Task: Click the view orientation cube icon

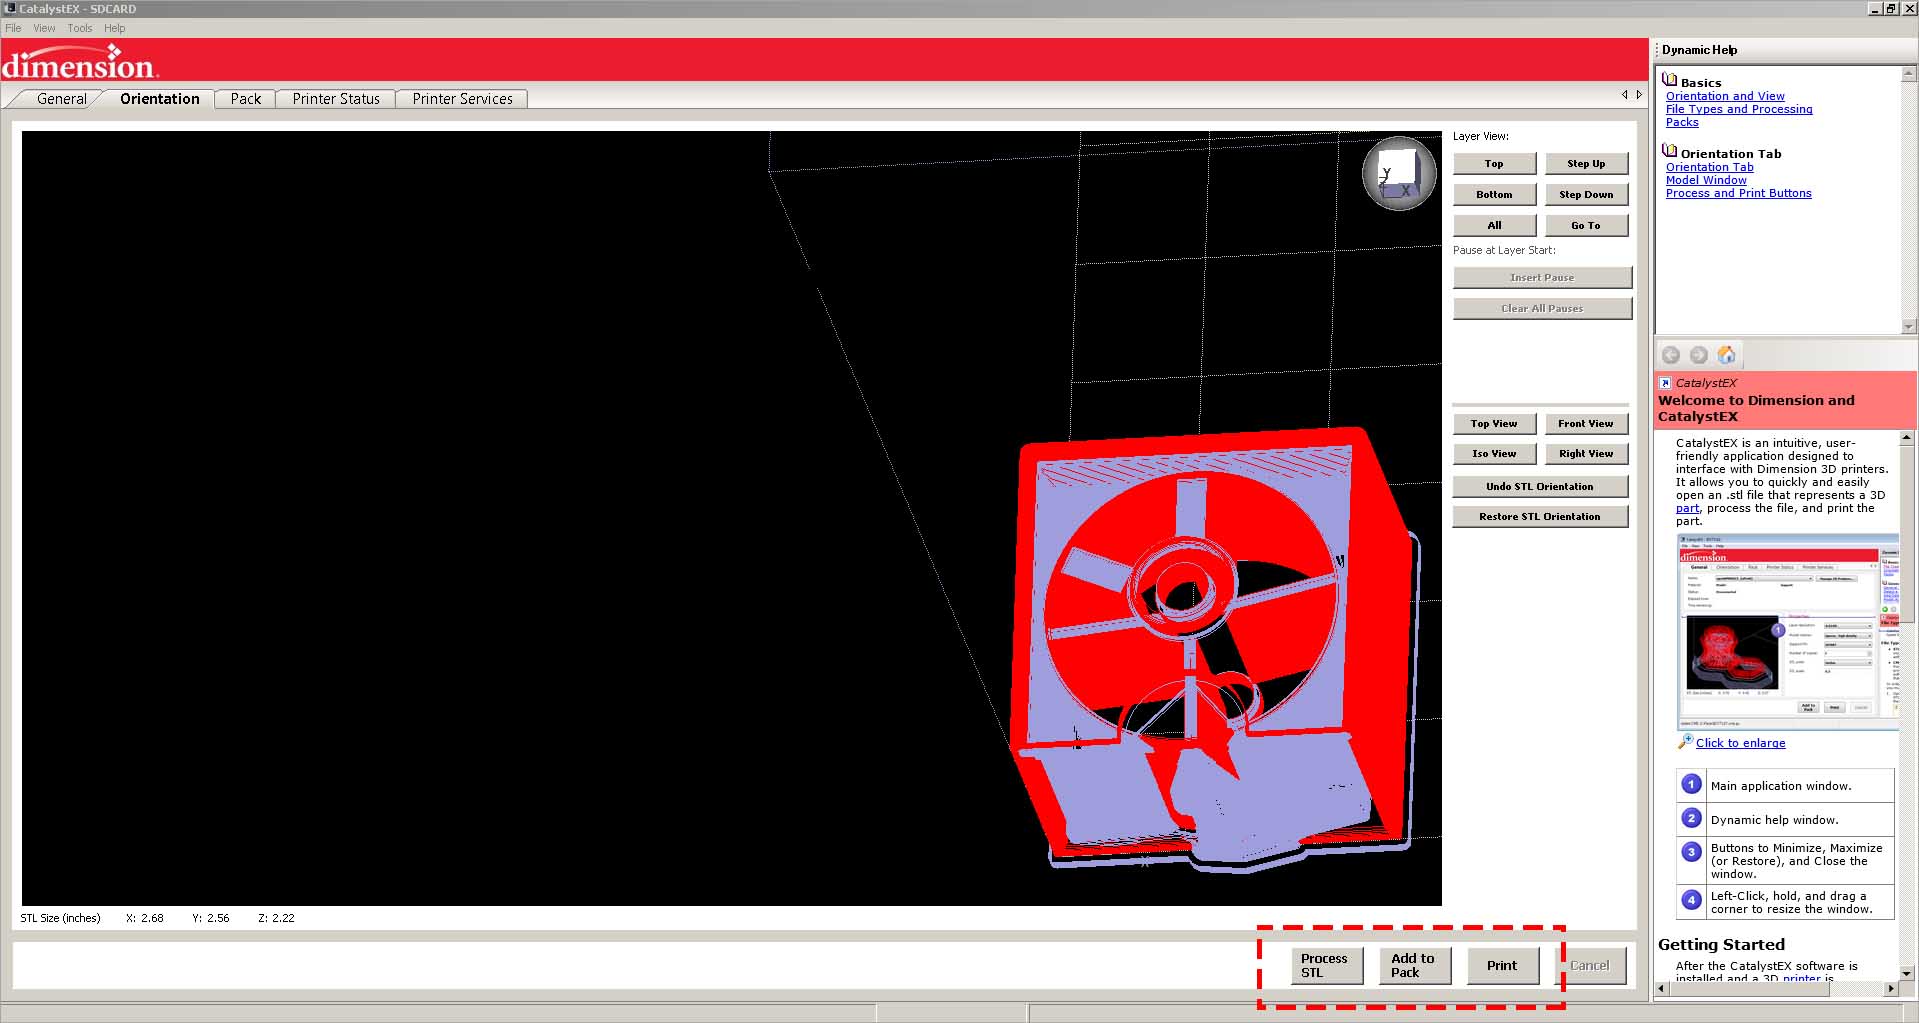Action: point(1399,173)
